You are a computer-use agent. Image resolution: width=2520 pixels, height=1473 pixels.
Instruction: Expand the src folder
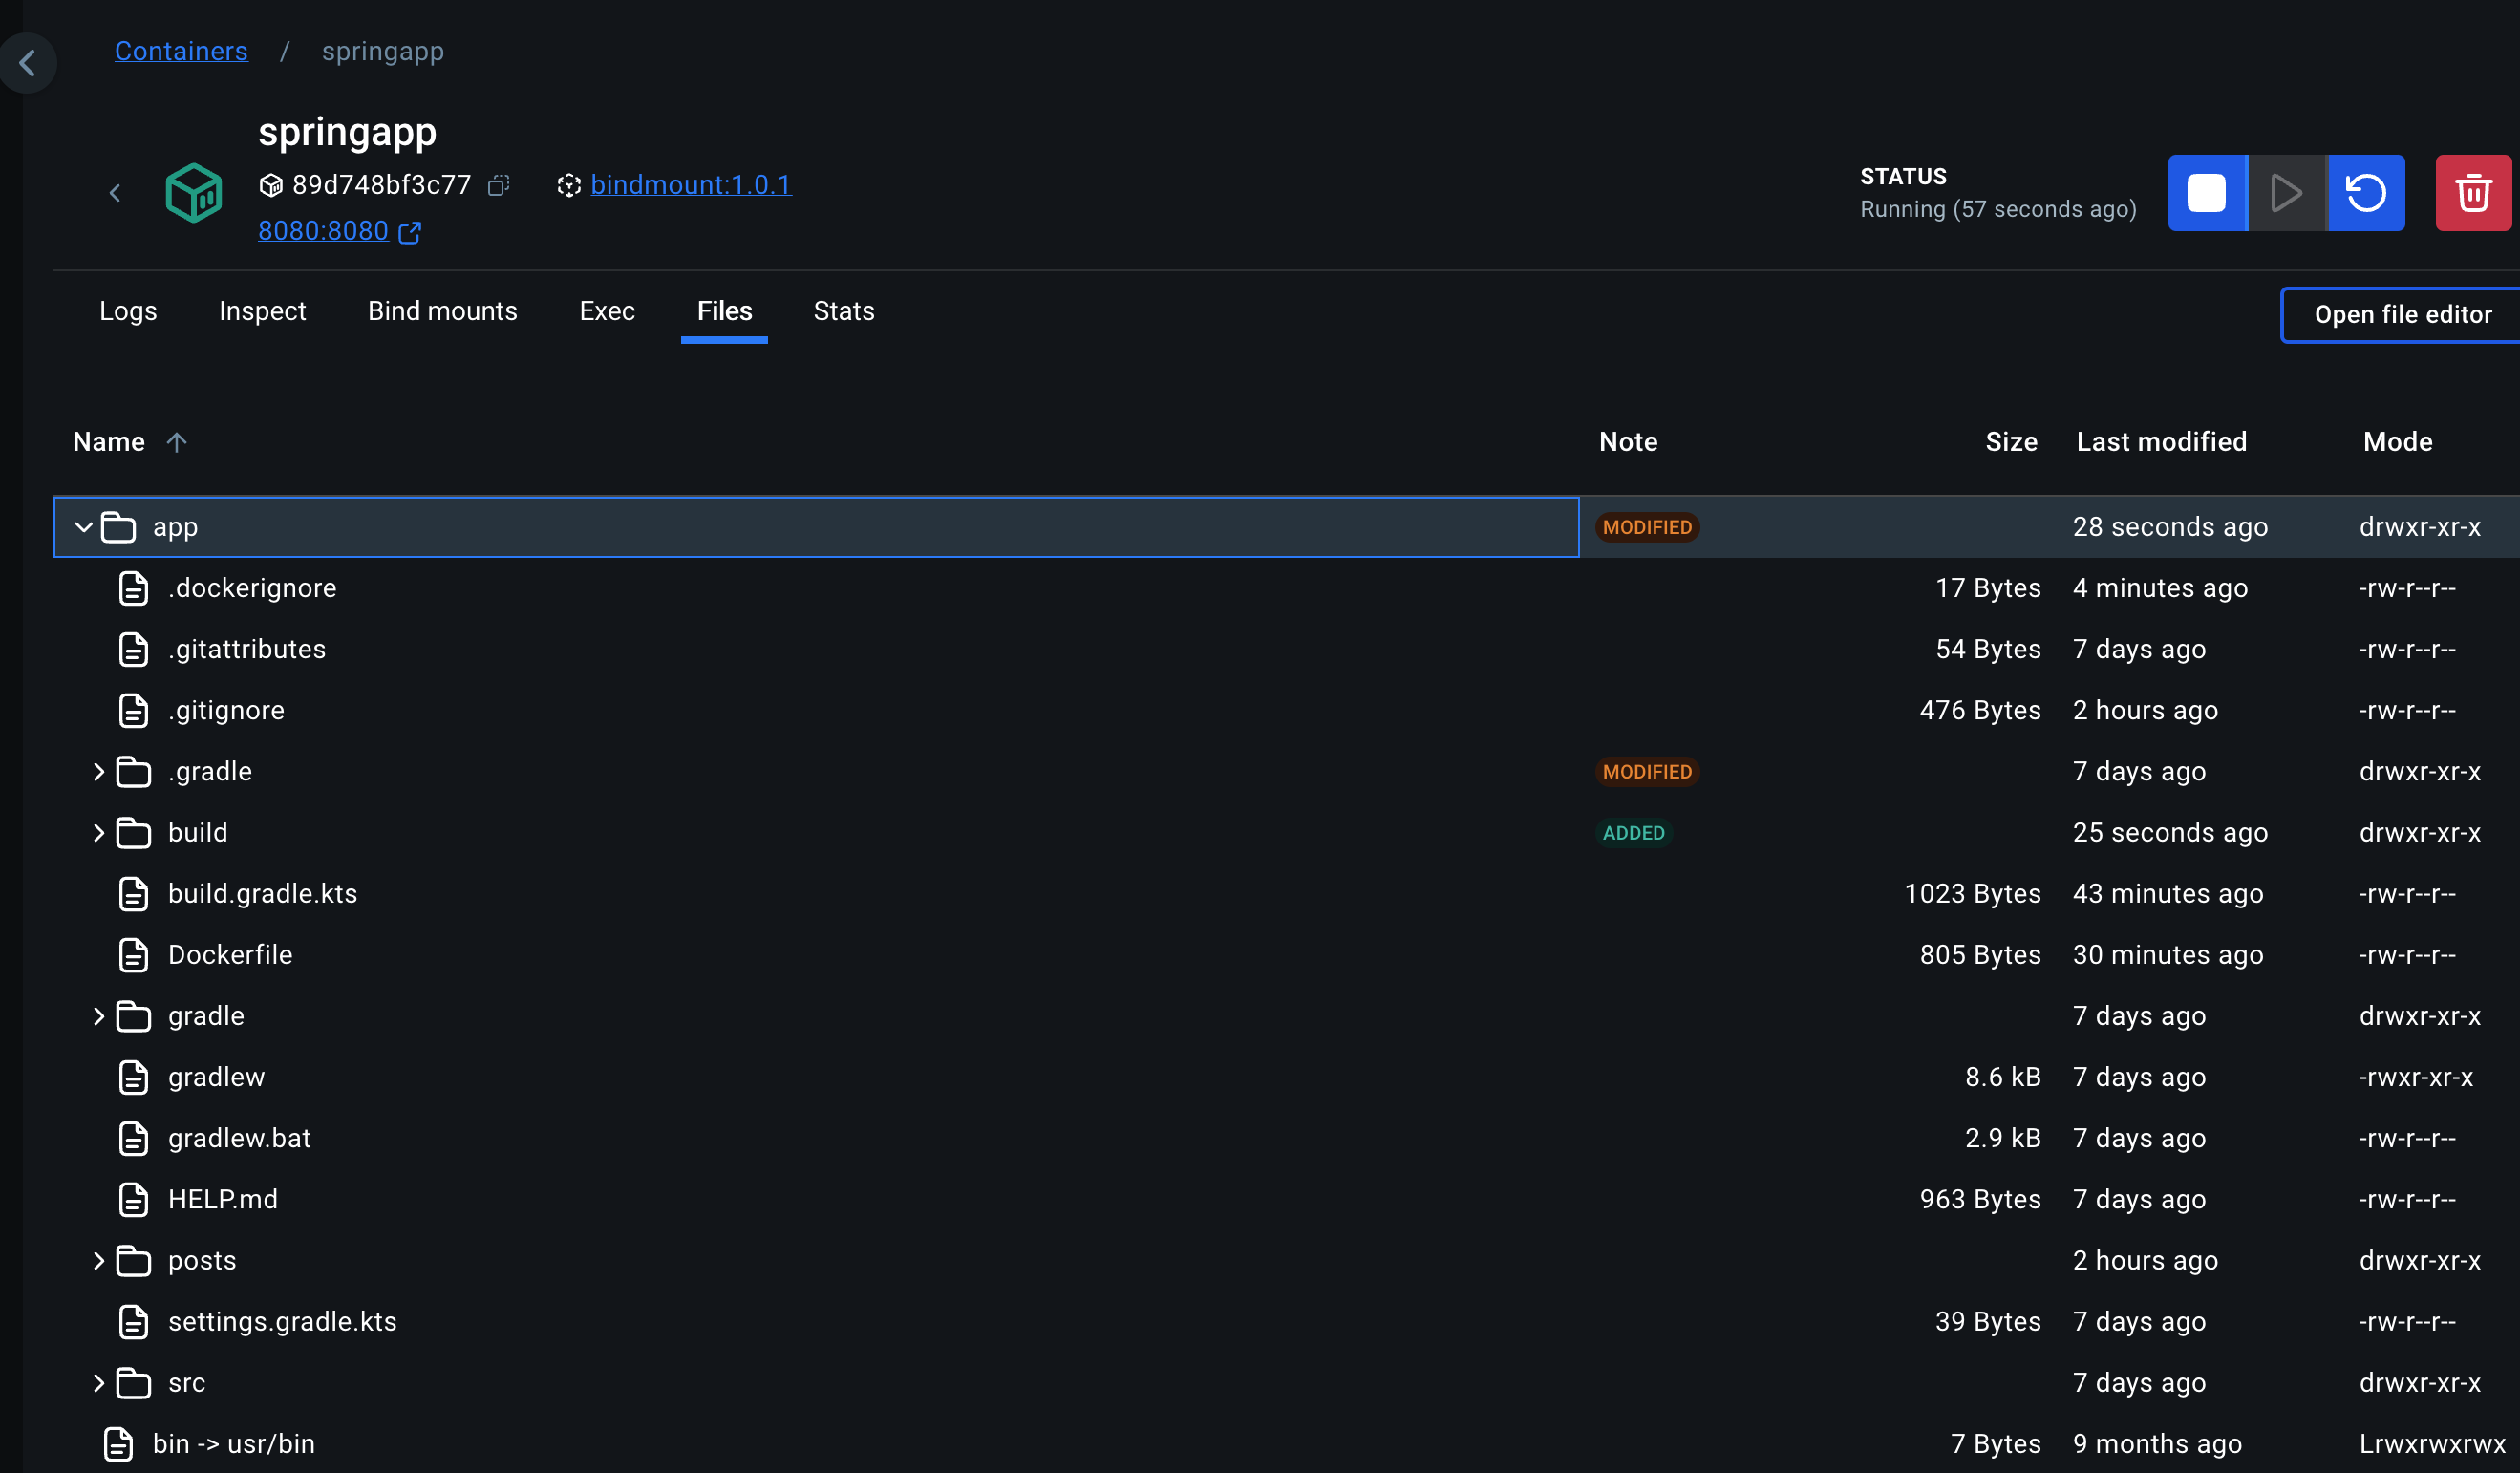(98, 1383)
